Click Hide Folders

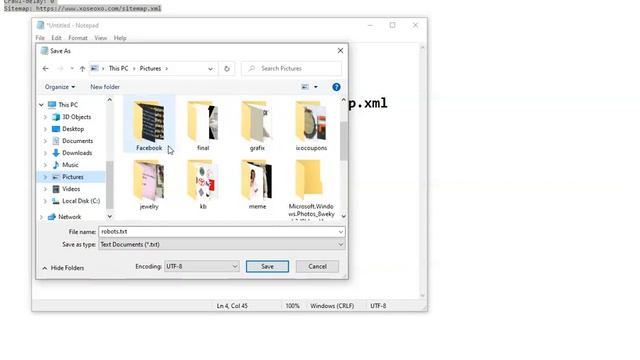click(63, 268)
